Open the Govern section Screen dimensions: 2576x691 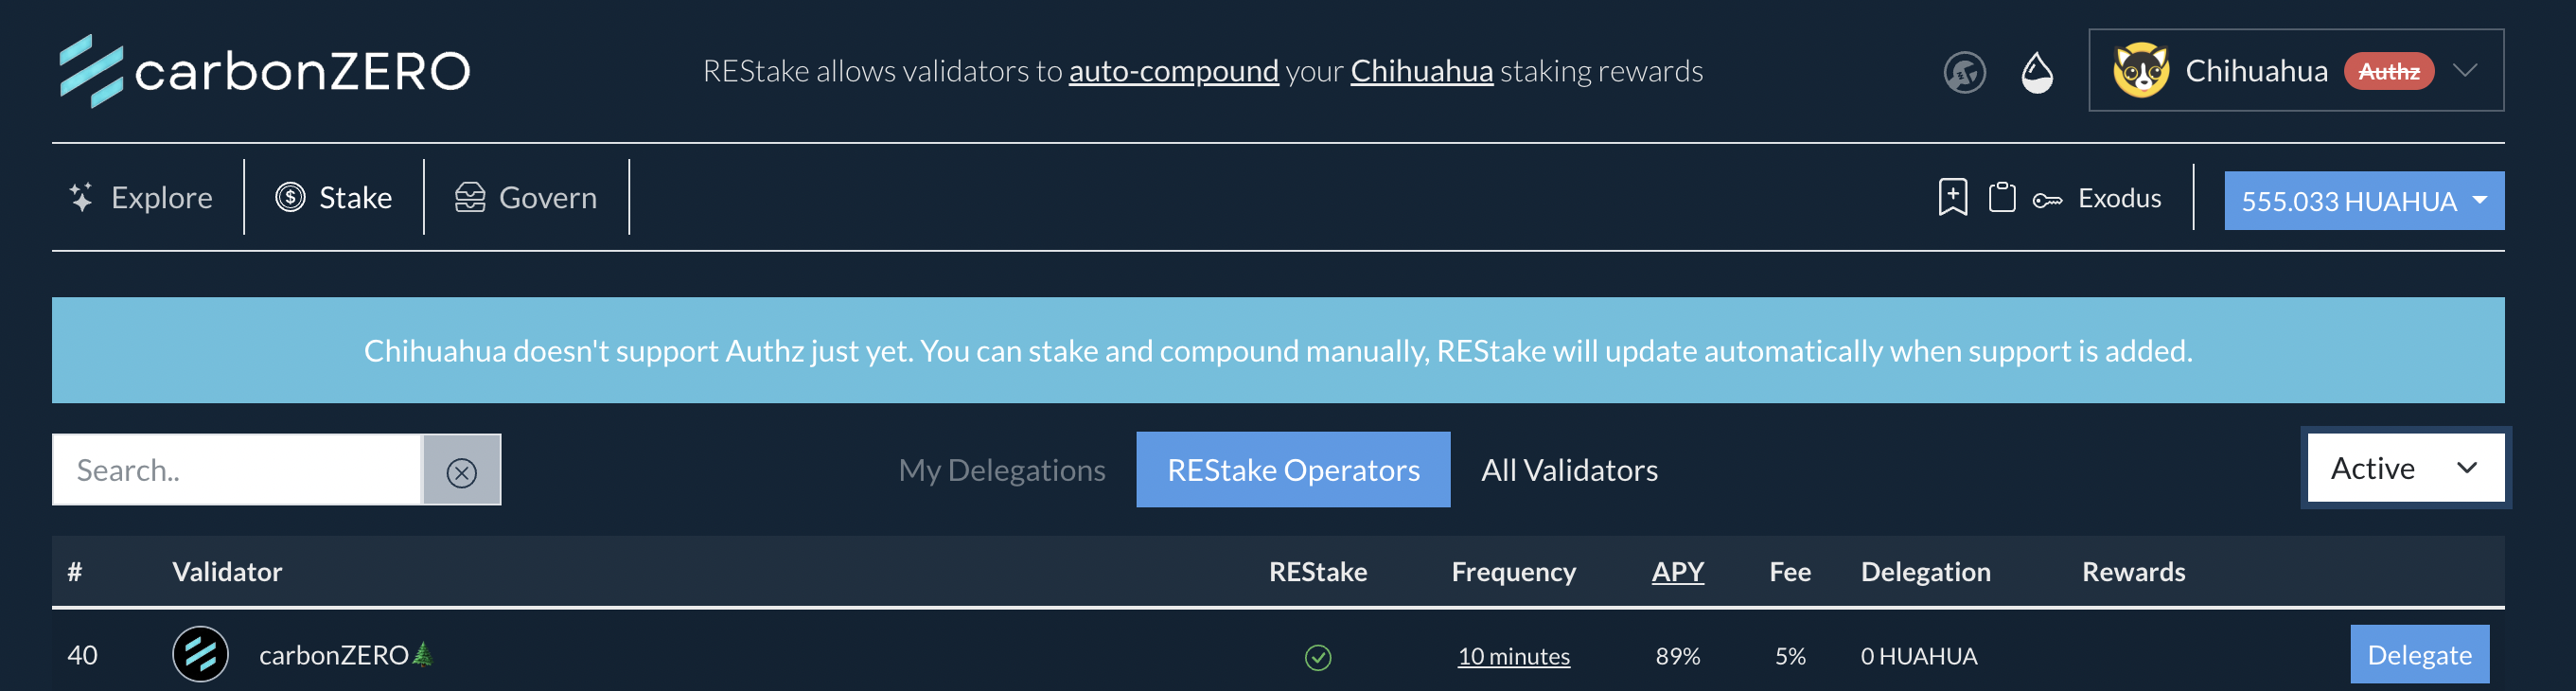click(x=527, y=198)
